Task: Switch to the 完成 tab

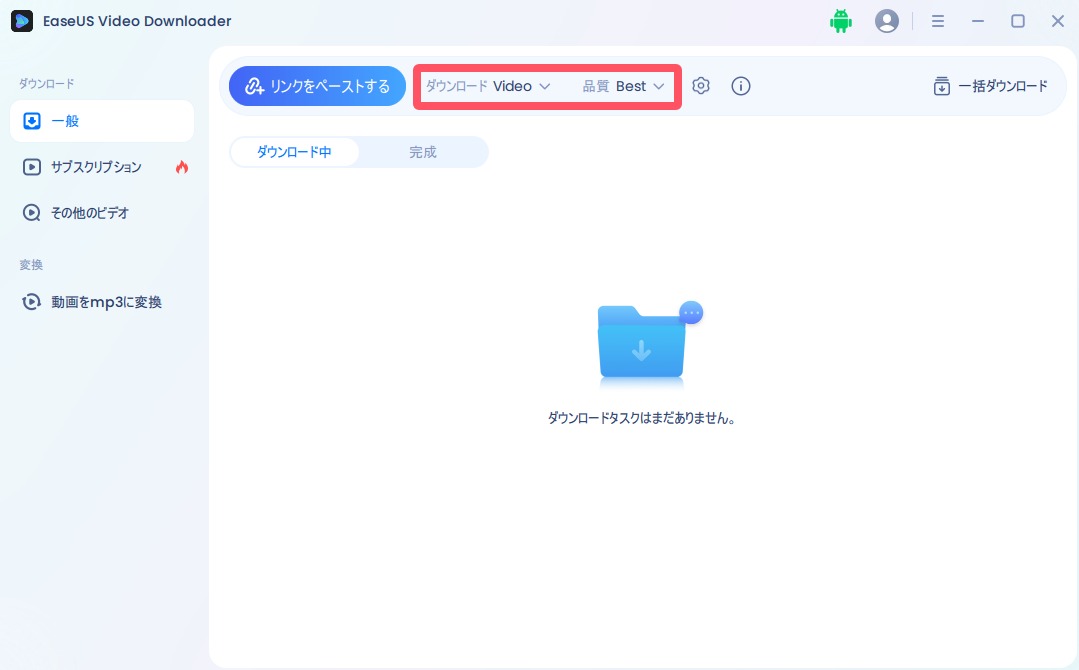Action: click(x=422, y=152)
